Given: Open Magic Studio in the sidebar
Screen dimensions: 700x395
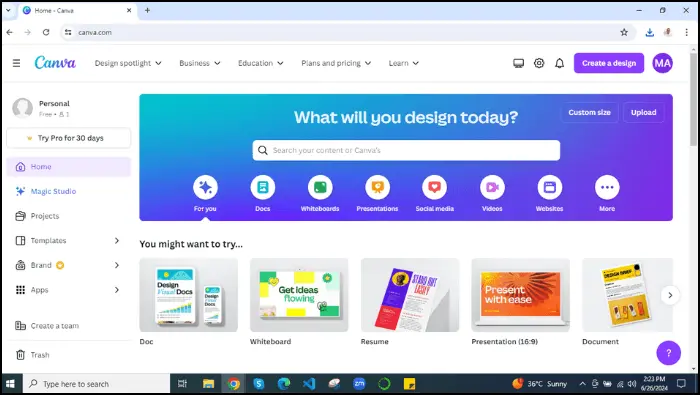Looking at the screenshot, I should 69,191.
